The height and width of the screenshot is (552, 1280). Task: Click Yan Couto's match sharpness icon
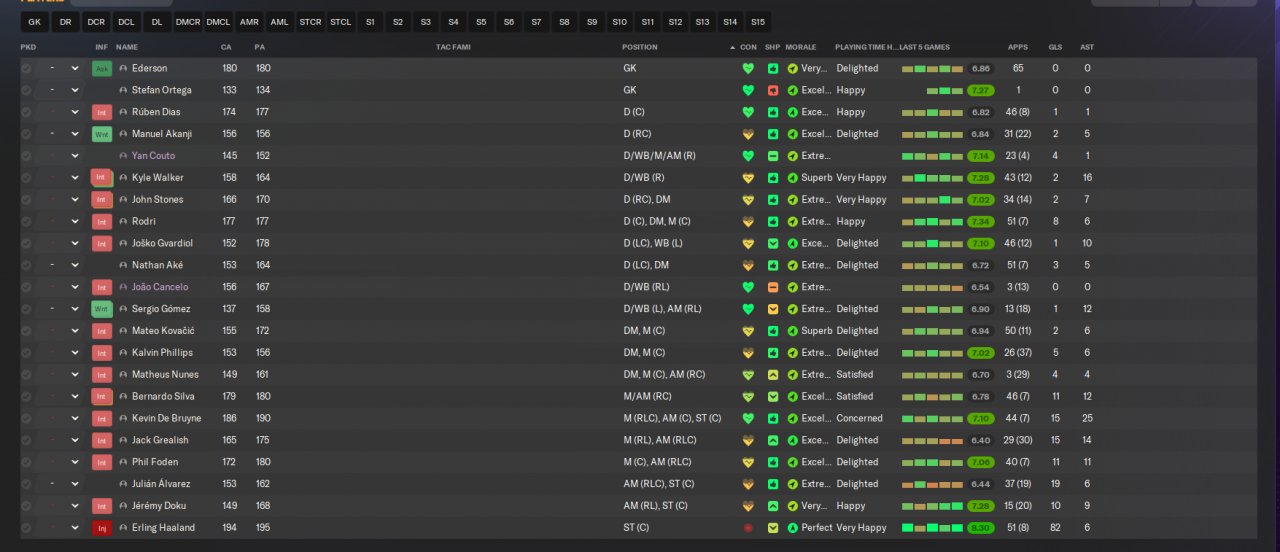coord(773,156)
